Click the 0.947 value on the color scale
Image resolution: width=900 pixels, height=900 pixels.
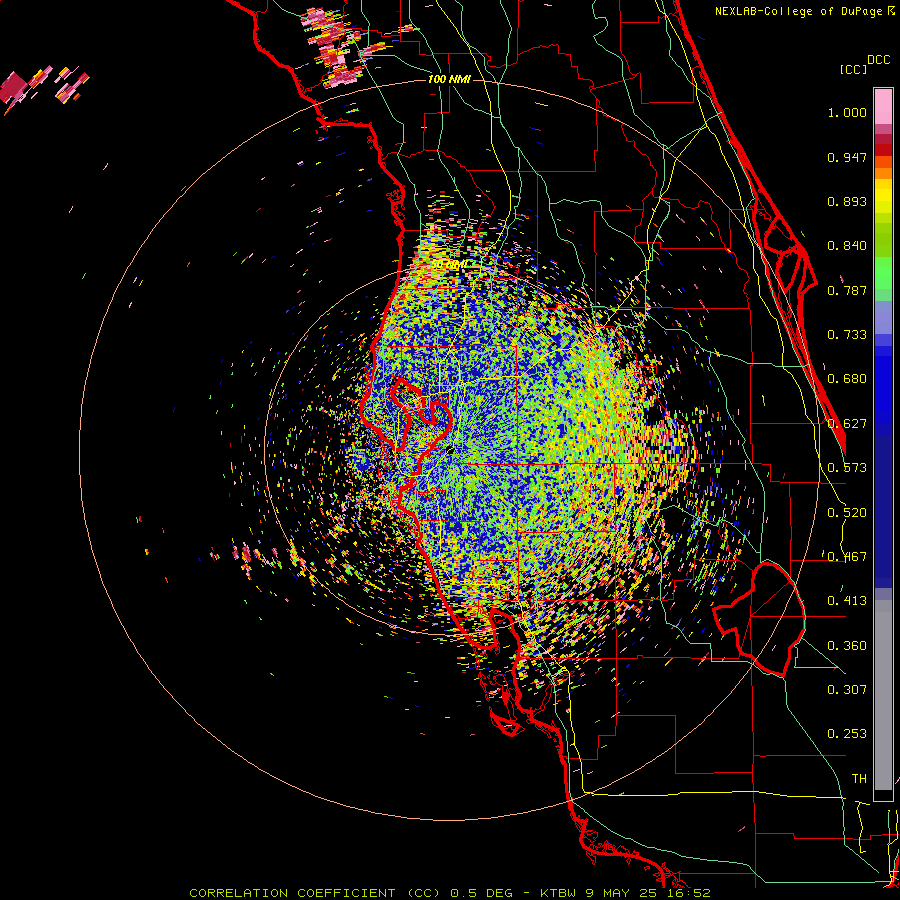click(847, 157)
